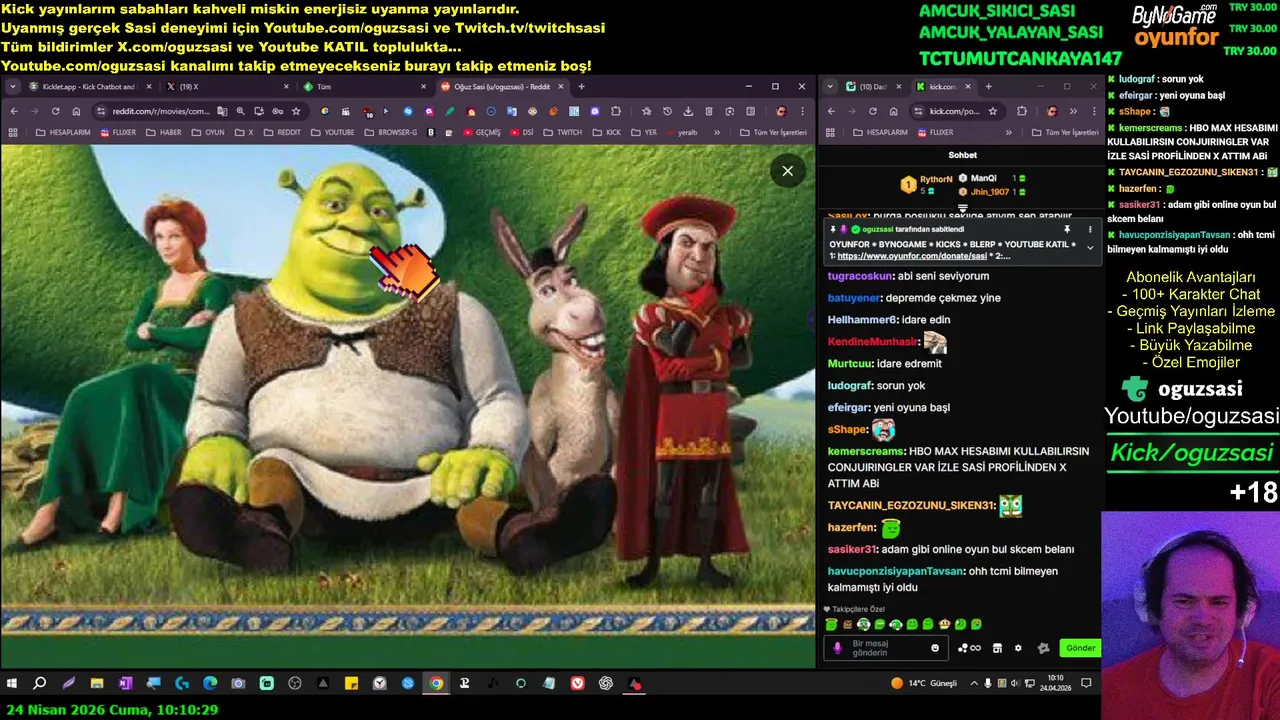
Task: Click the Bir mesaj gönderin chat input
Action: click(x=888, y=648)
